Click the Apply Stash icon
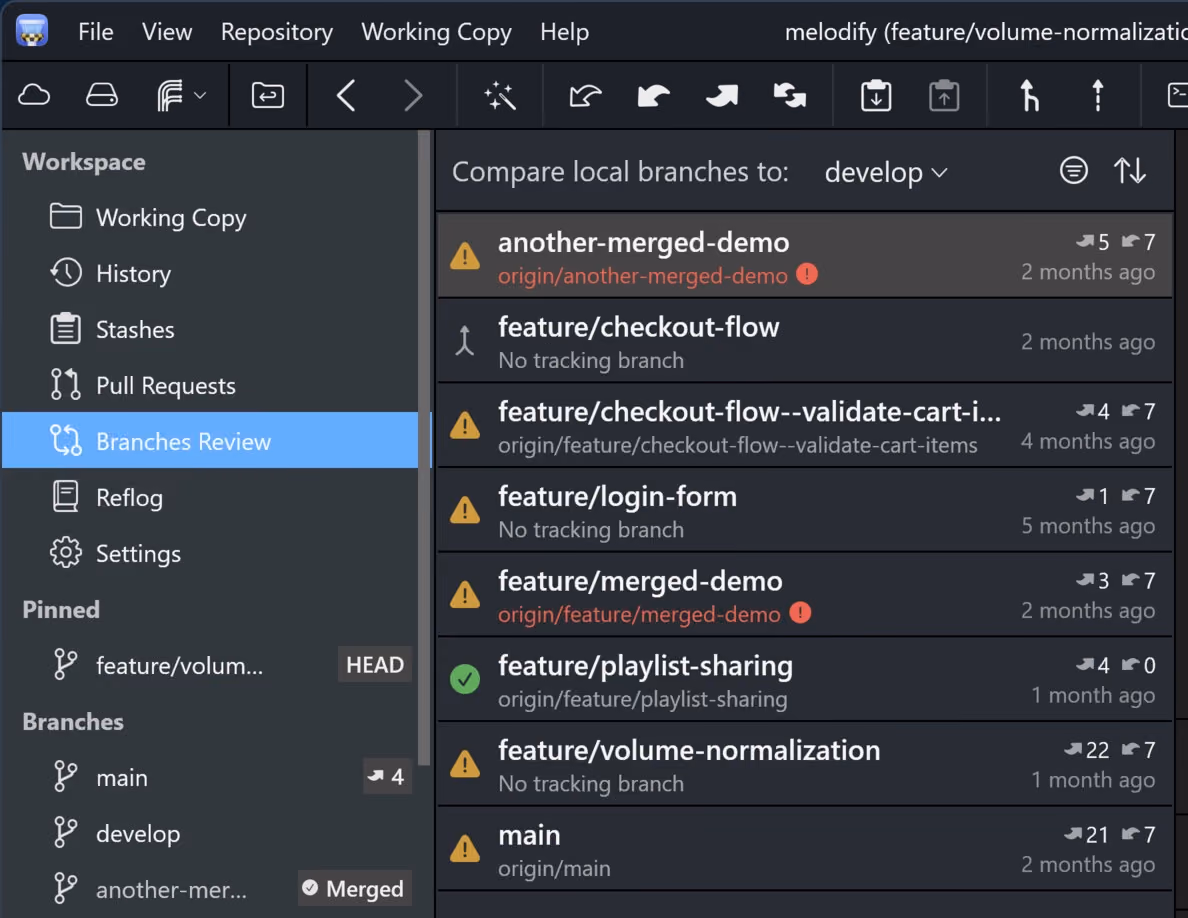Screen dimensions: 1188x918 (944, 95)
